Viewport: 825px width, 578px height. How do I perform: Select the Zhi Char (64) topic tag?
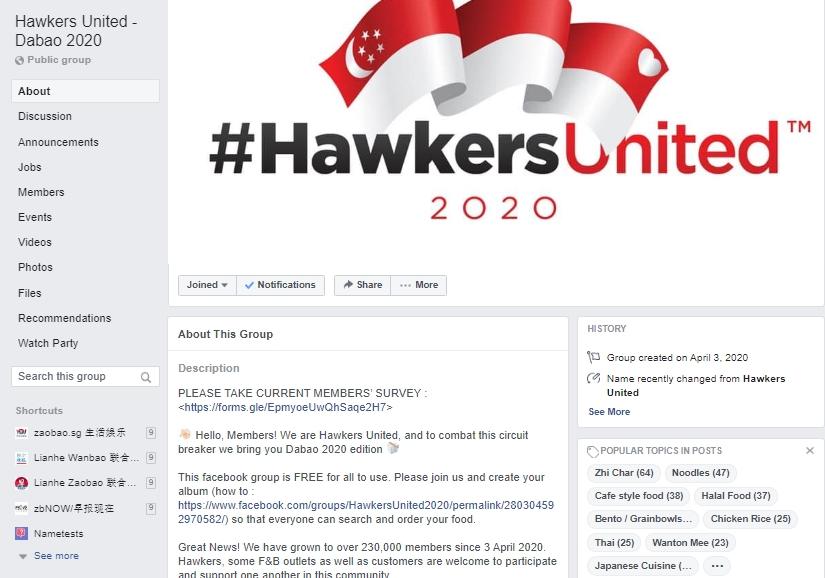coord(623,473)
